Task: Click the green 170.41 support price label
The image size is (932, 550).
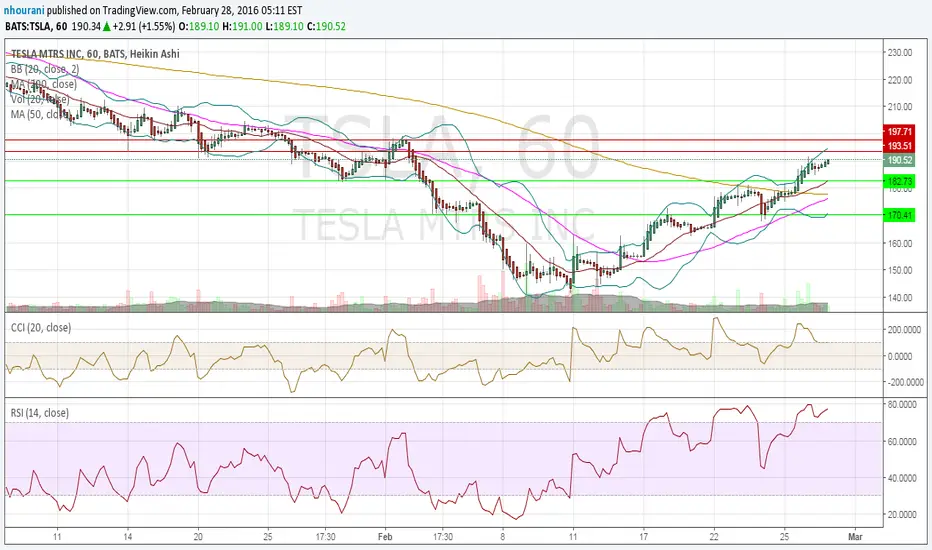Action: click(899, 215)
